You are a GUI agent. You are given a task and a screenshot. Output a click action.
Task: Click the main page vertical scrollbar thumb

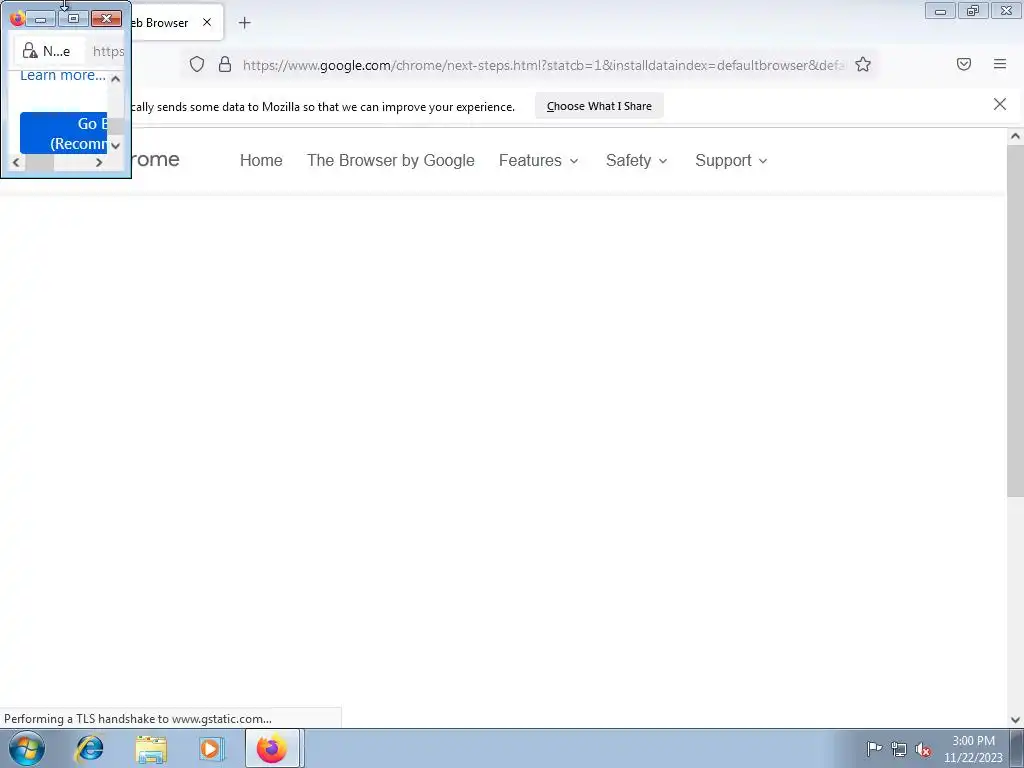click(1015, 321)
